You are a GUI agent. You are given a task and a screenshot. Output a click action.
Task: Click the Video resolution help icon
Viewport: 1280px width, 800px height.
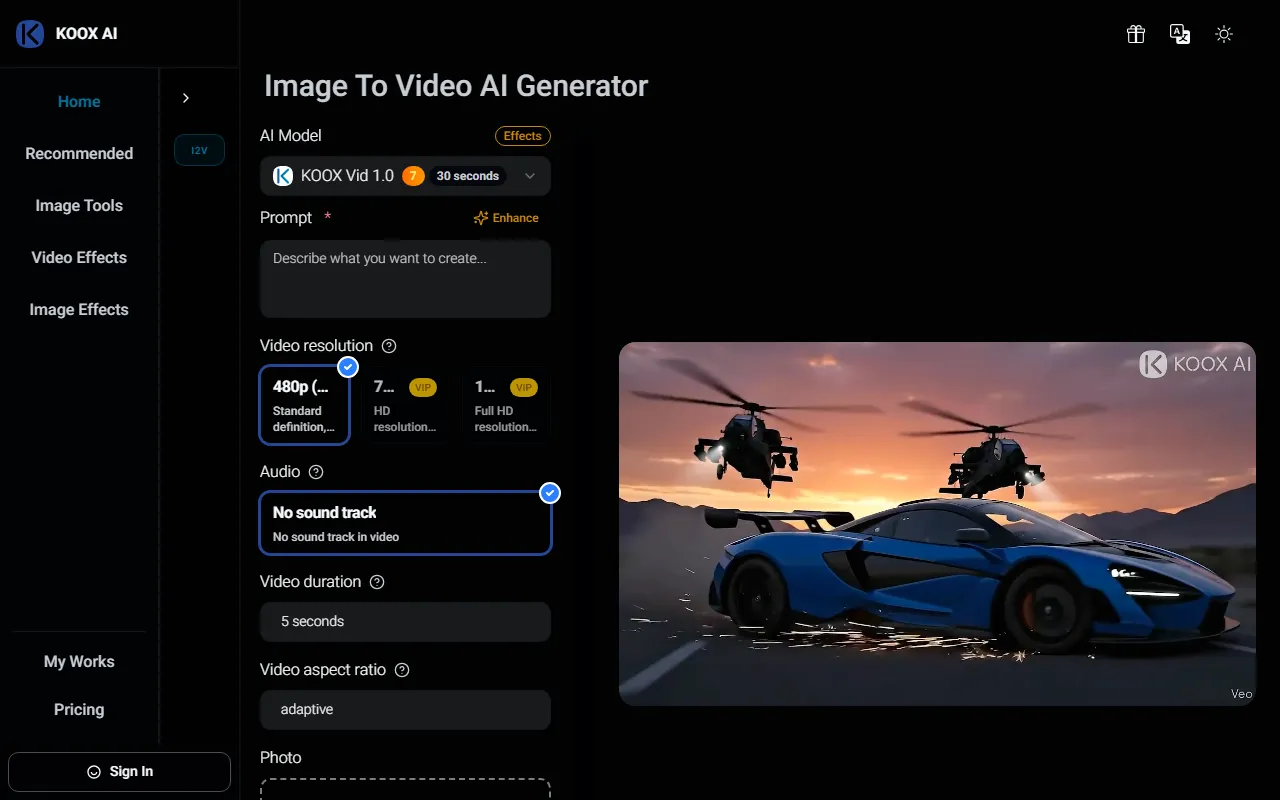(390, 346)
